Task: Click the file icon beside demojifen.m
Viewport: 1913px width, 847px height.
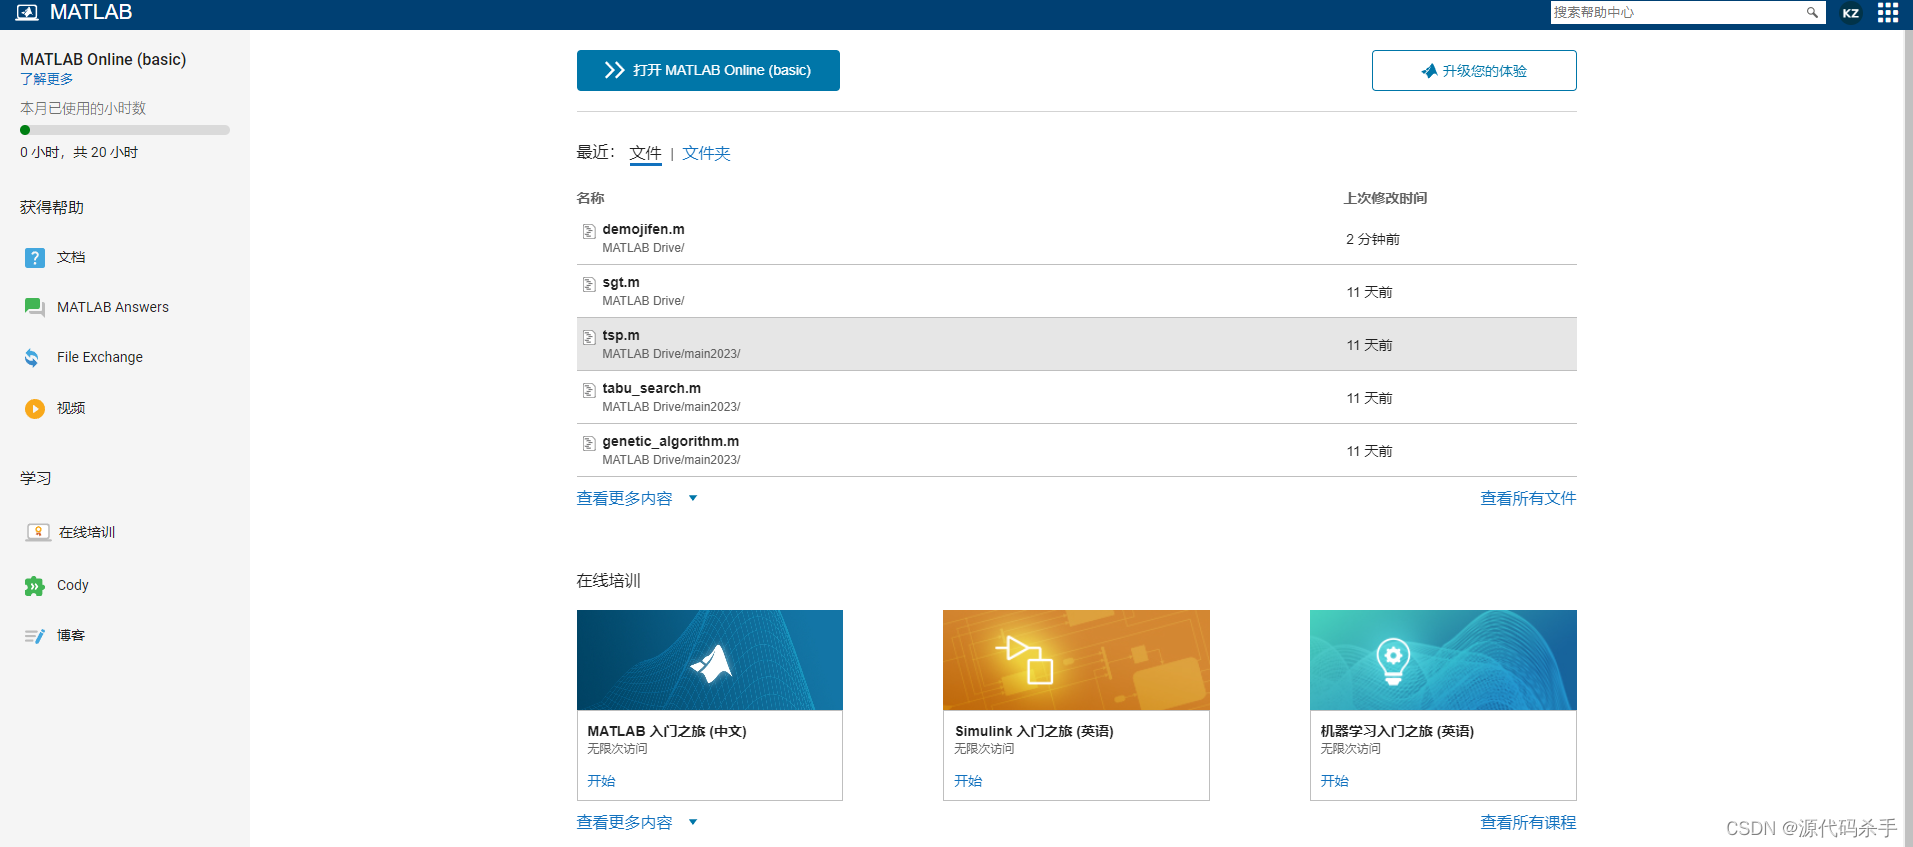Action: point(589,231)
